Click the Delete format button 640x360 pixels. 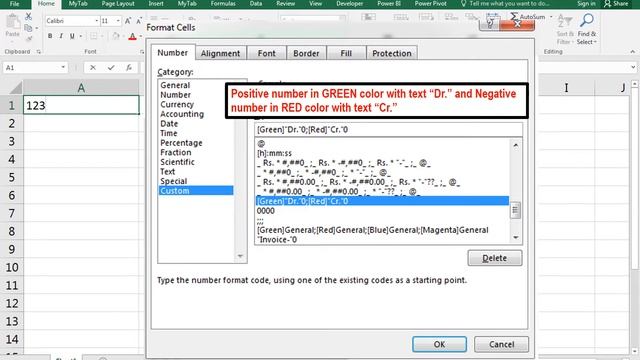[x=495, y=258]
